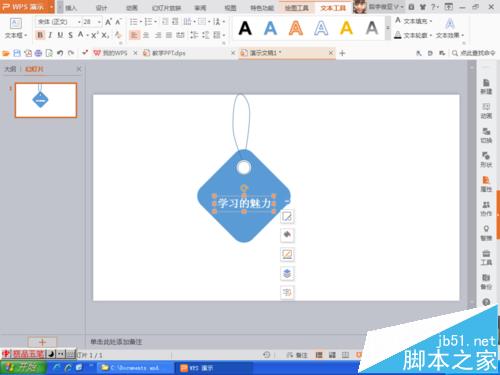The width and height of the screenshot is (500, 375).
Task: Open Properties (属性) in right sidebar
Action: tap(486, 184)
